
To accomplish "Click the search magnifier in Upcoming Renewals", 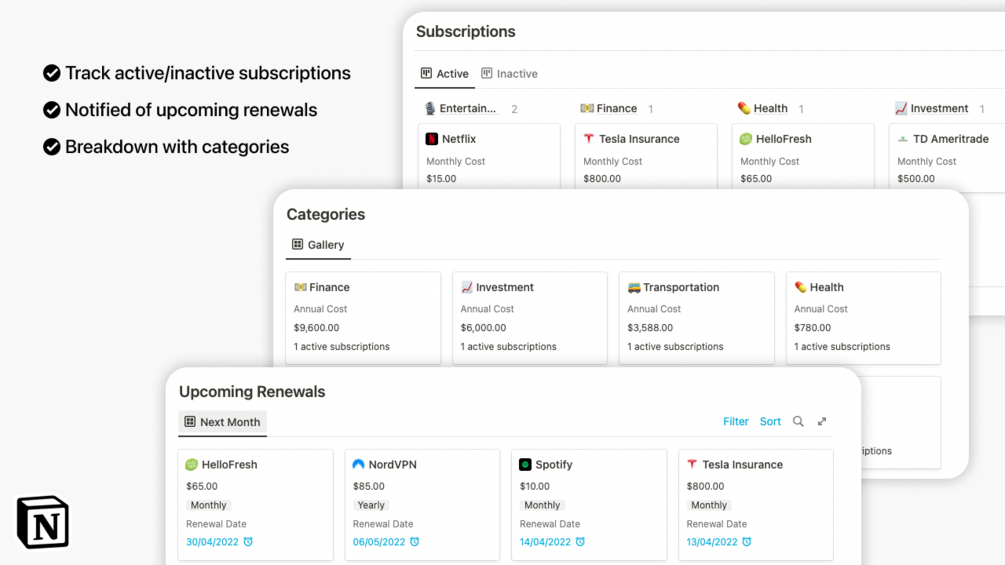I will point(798,422).
